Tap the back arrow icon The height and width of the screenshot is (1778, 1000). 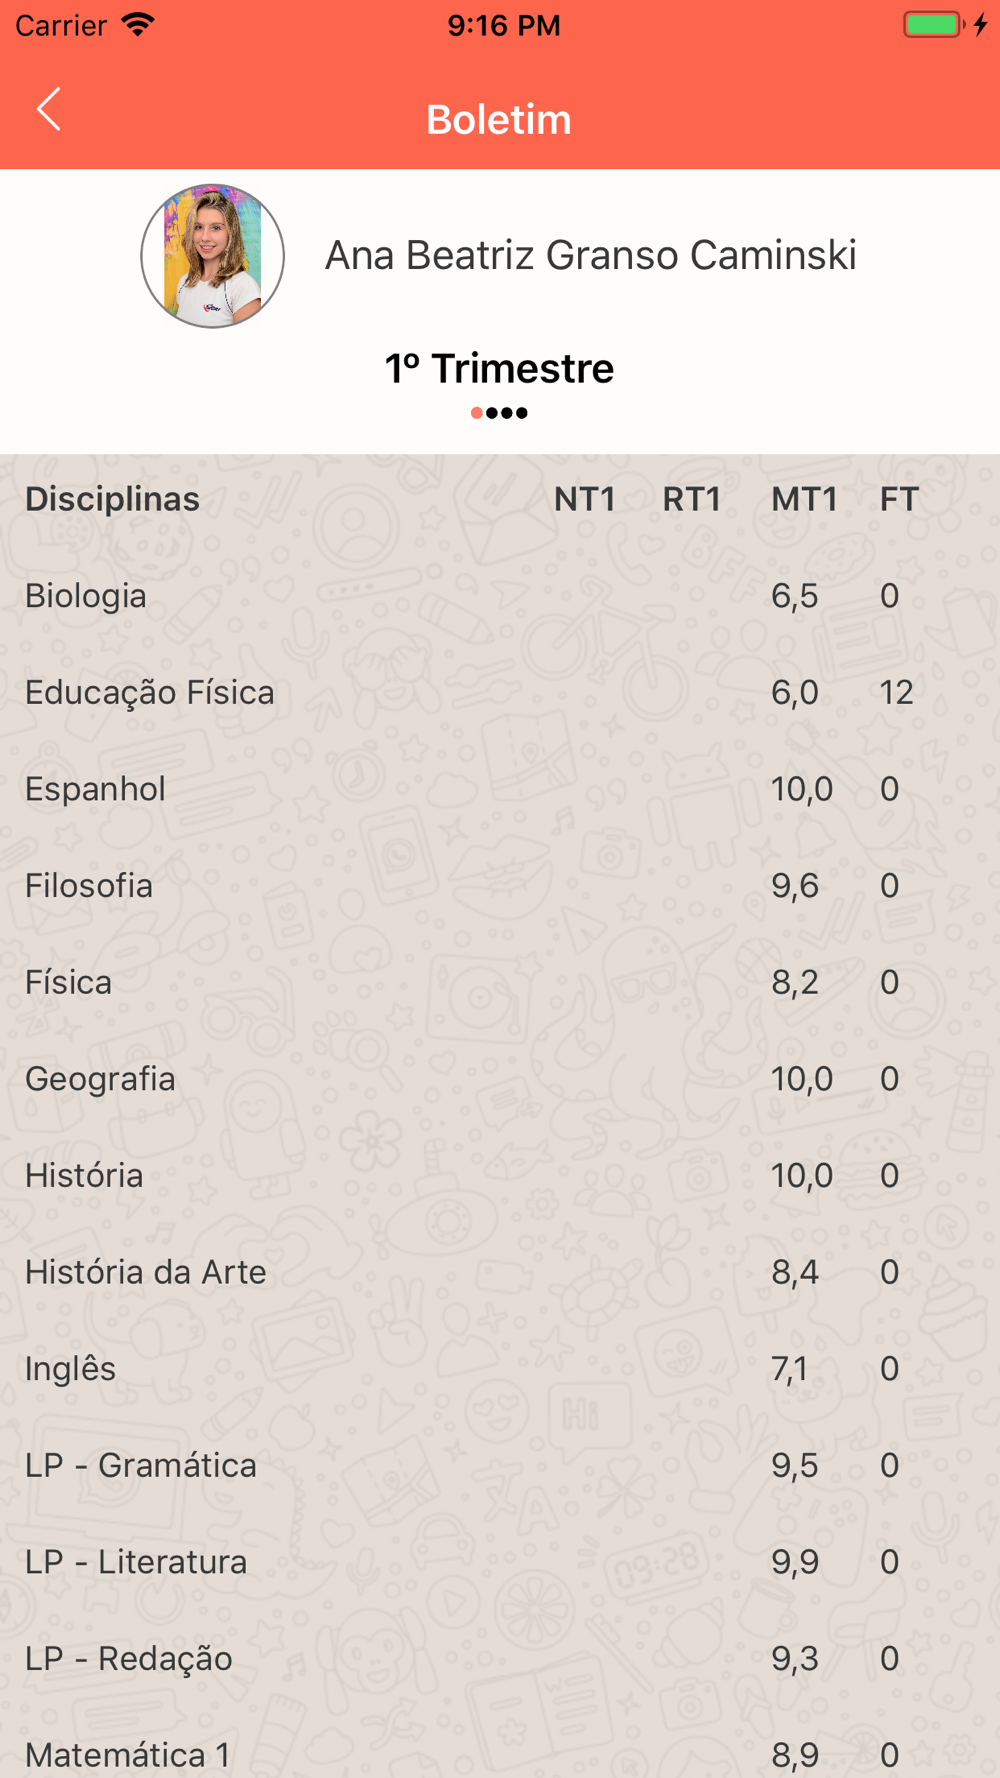click(48, 109)
